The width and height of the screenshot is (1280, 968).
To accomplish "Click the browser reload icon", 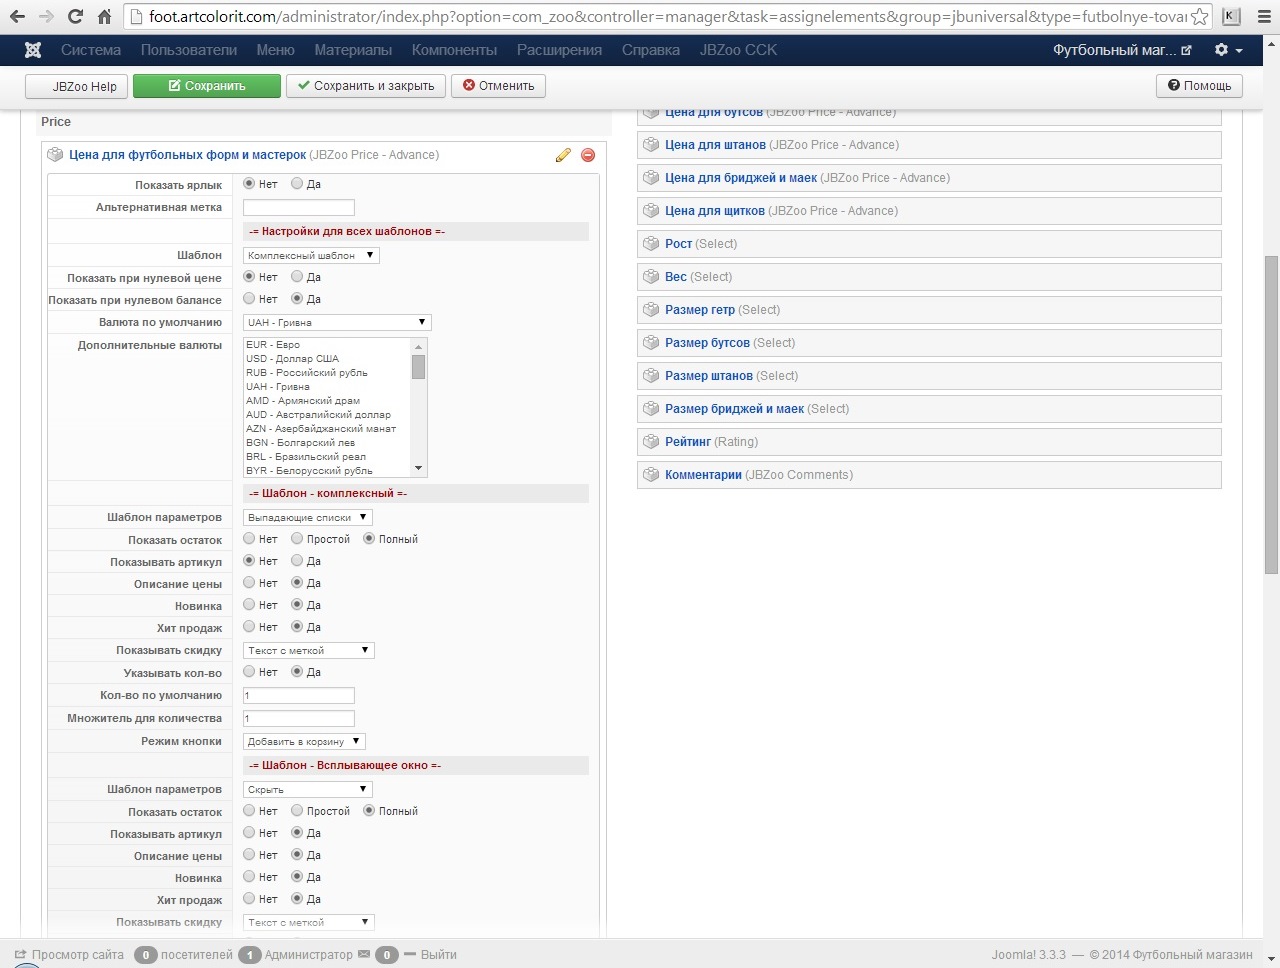I will click(x=75, y=16).
